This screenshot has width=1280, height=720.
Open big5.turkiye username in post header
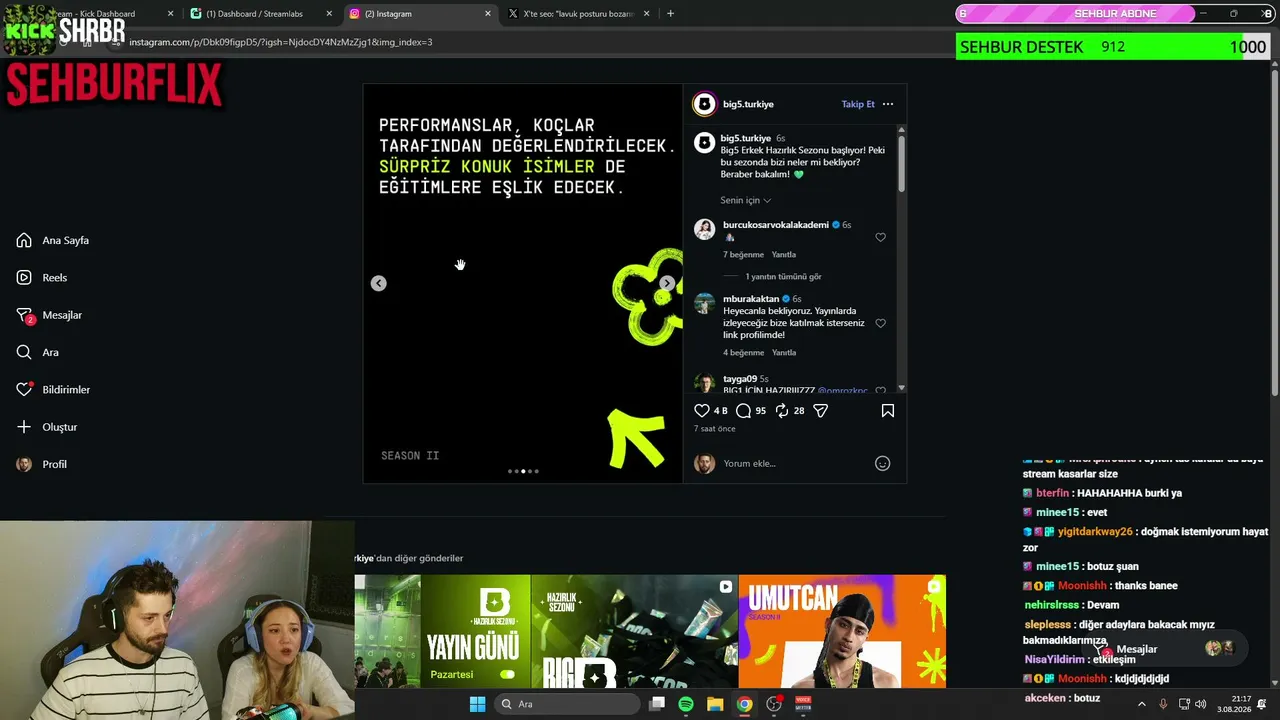747,104
